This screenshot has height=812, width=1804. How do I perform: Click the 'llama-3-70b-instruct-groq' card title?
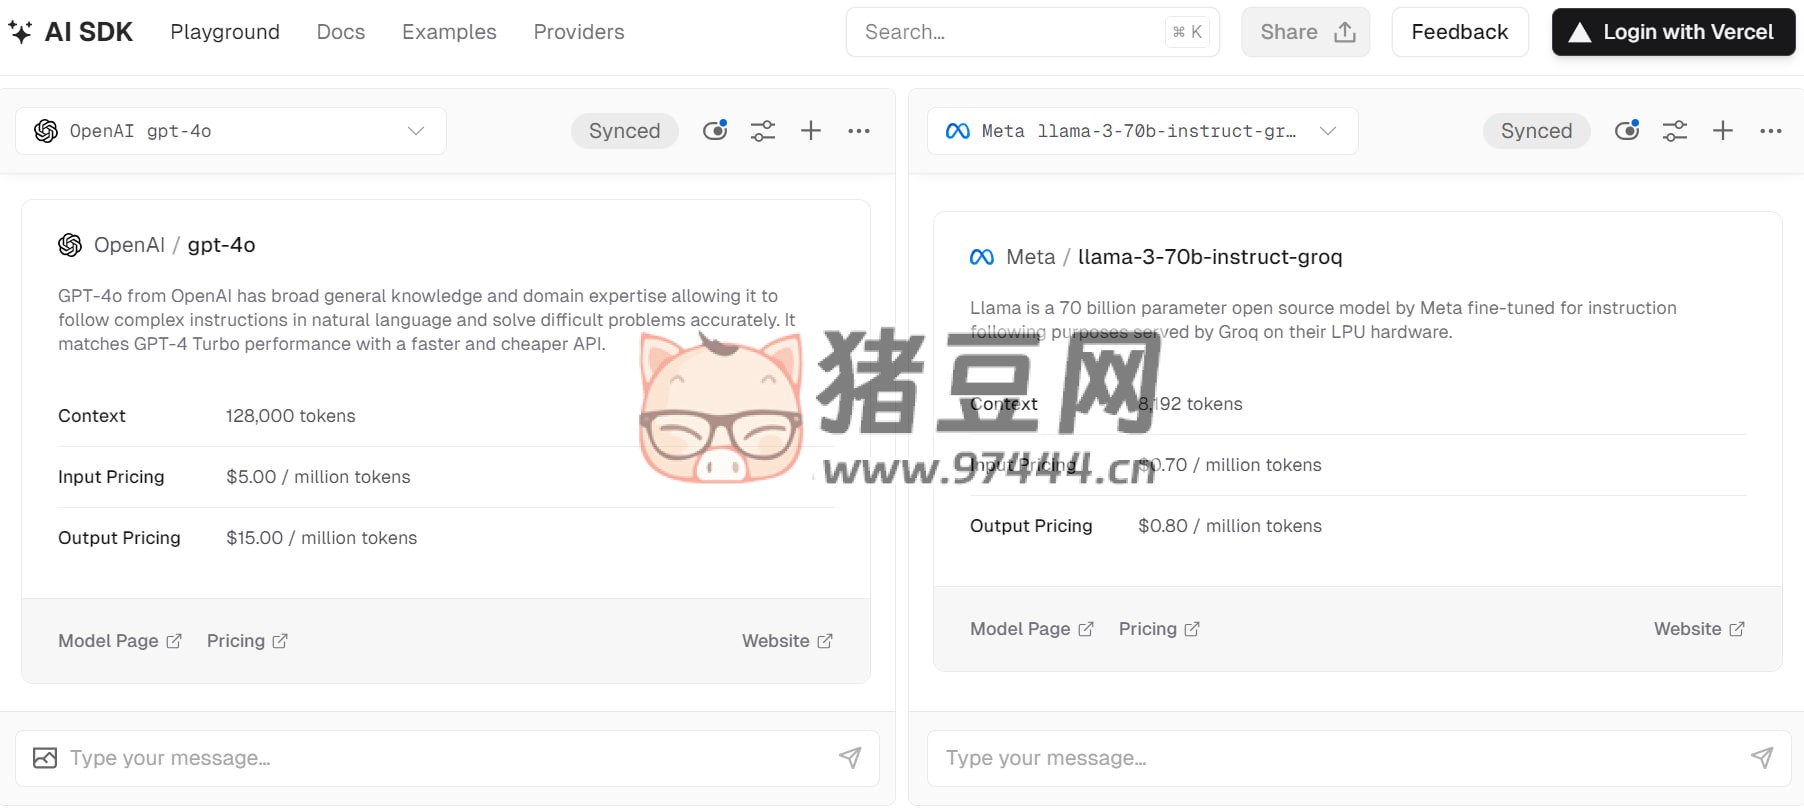(1210, 257)
